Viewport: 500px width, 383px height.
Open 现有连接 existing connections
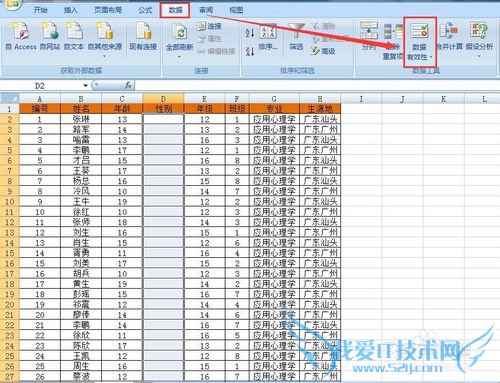pyautogui.click(x=143, y=37)
